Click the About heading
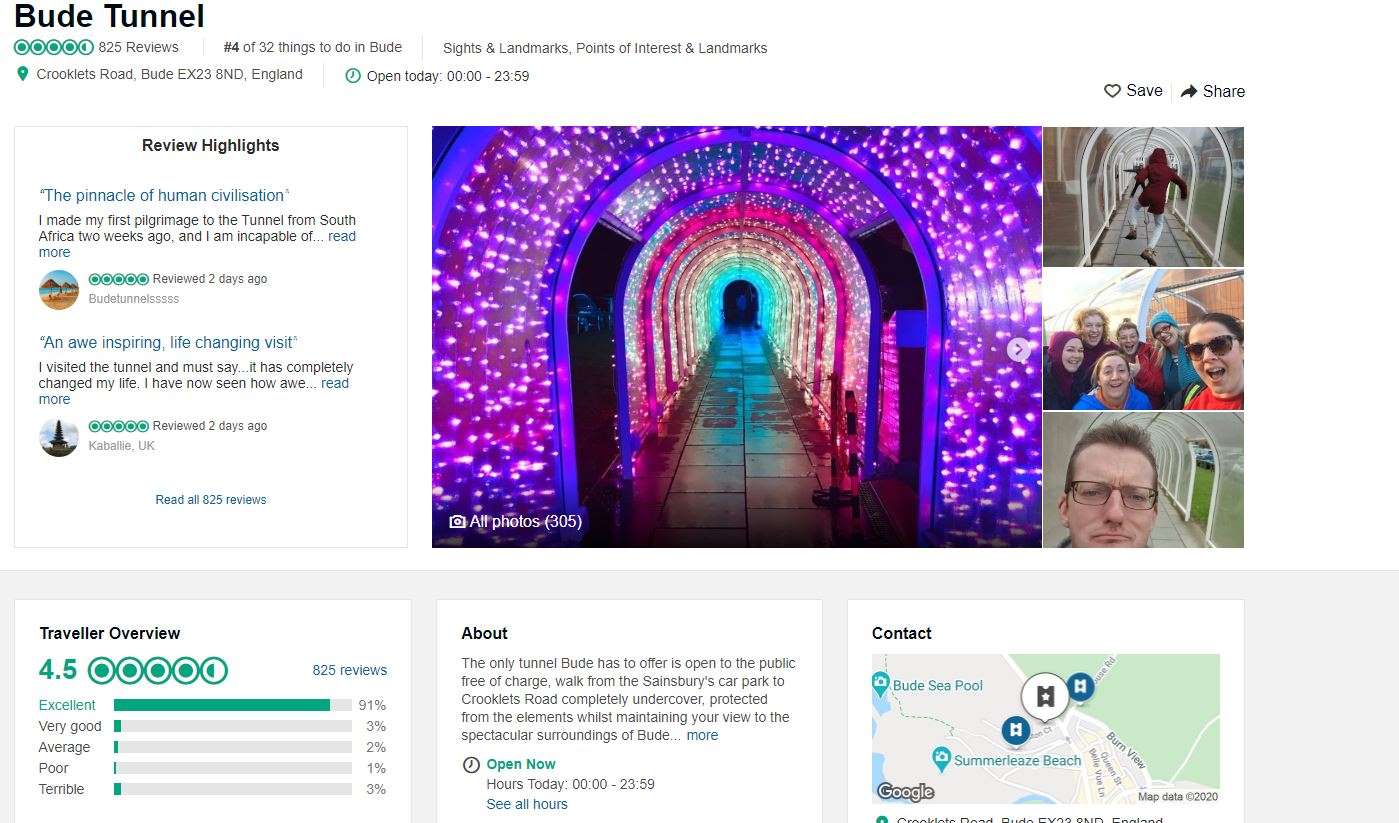This screenshot has height=823, width=1399. click(485, 633)
